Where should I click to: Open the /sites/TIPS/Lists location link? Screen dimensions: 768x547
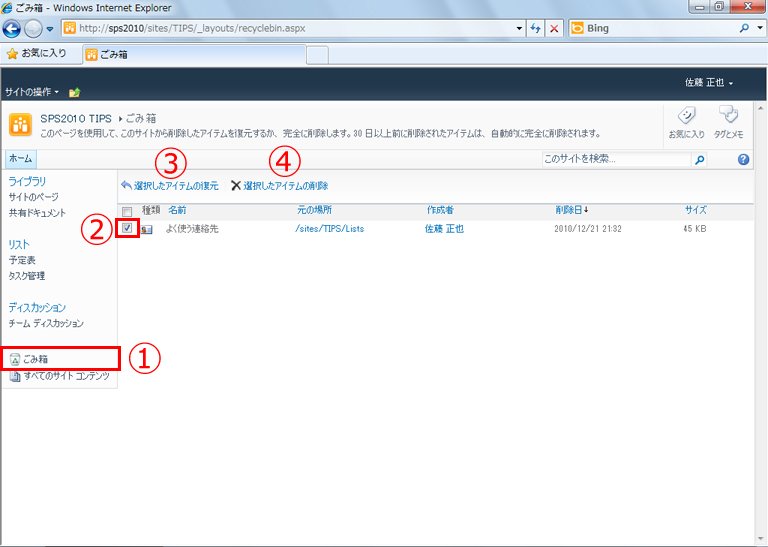(330, 229)
